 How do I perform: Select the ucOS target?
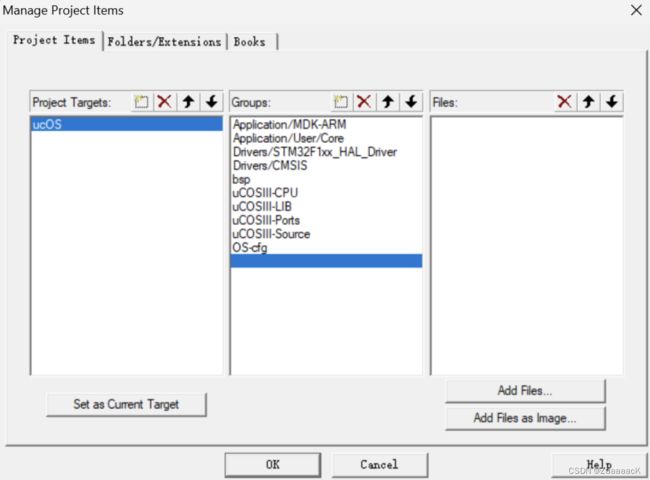pos(126,124)
